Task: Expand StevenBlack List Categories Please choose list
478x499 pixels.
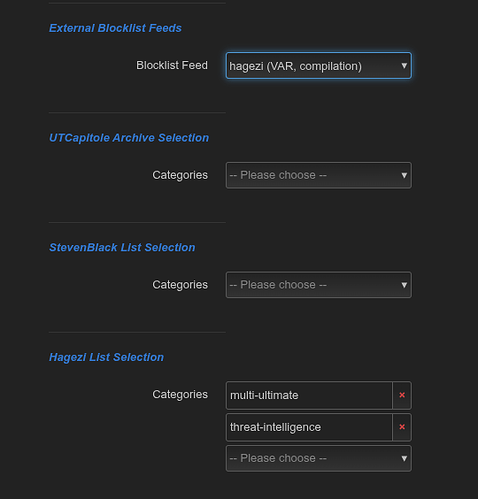Action: pyautogui.click(x=319, y=285)
